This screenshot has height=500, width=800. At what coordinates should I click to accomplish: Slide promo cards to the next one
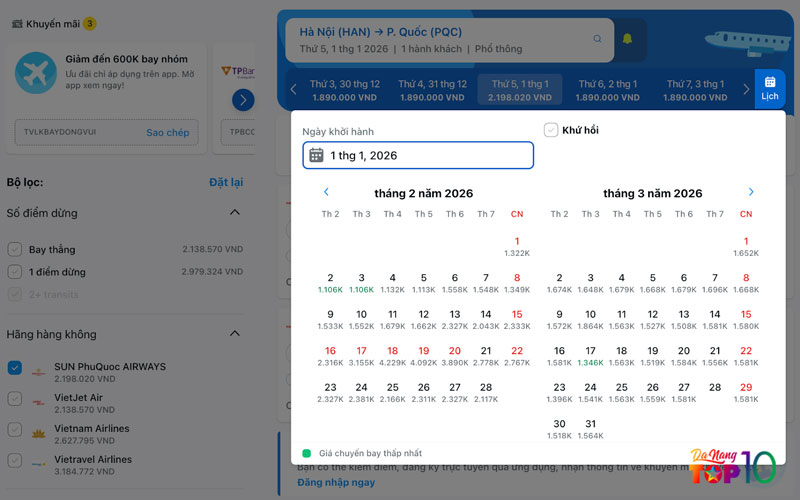point(243,100)
